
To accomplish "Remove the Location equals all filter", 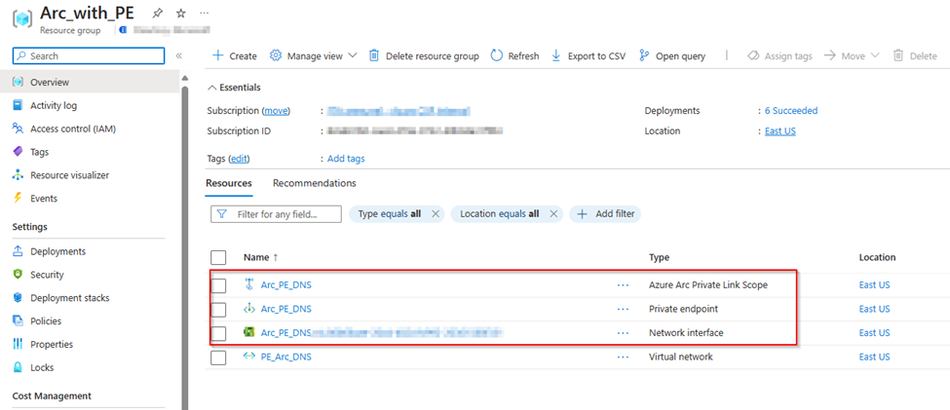I will 553,214.
